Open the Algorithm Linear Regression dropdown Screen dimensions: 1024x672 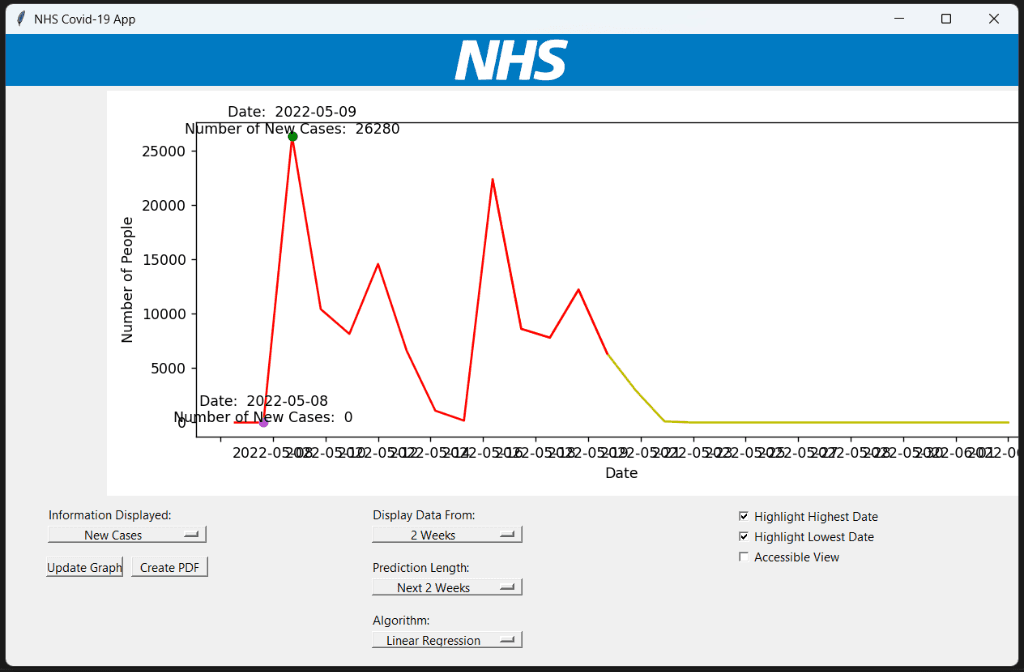pyautogui.click(x=447, y=641)
